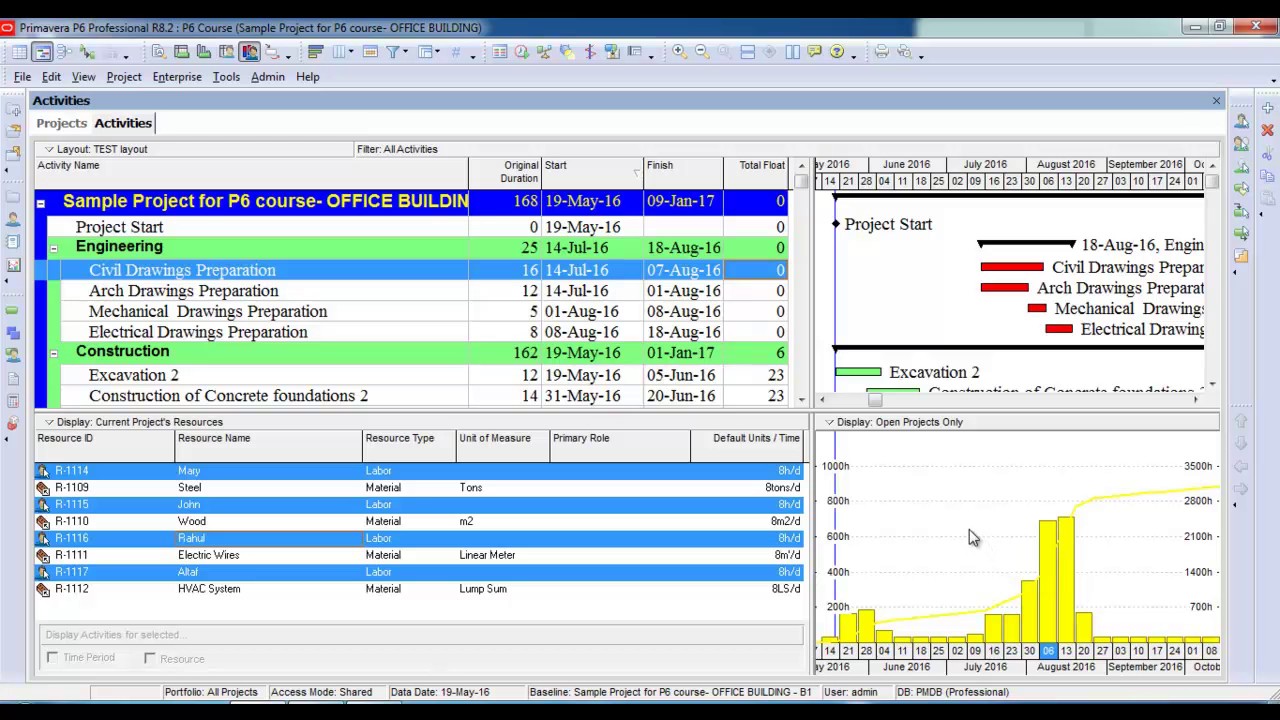Open the Enterprise menu
This screenshot has width=1280, height=720.
coord(177,77)
